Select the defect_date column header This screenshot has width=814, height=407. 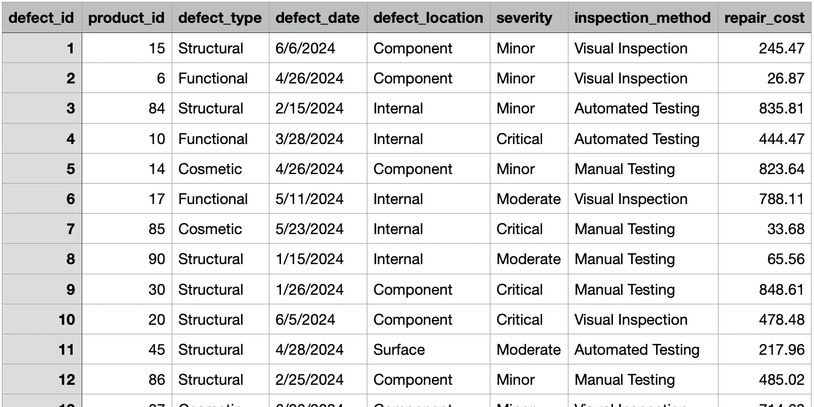pyautogui.click(x=316, y=18)
